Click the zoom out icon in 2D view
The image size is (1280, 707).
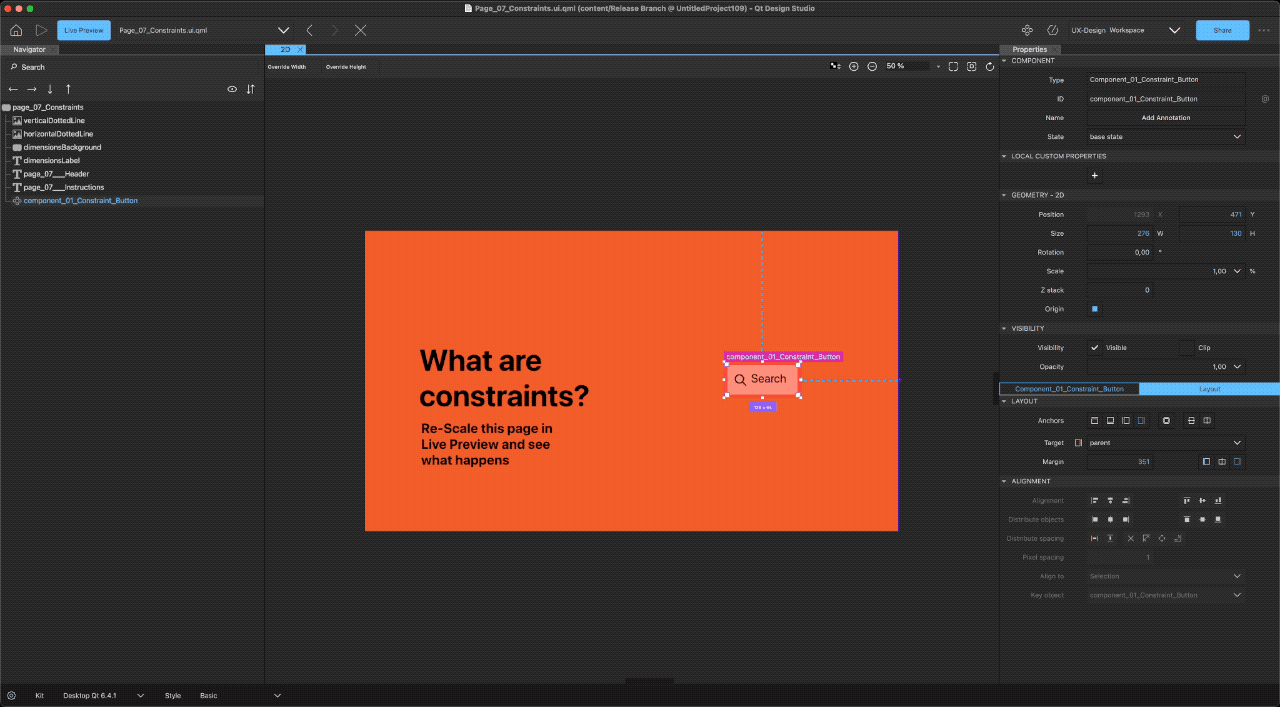(872, 66)
